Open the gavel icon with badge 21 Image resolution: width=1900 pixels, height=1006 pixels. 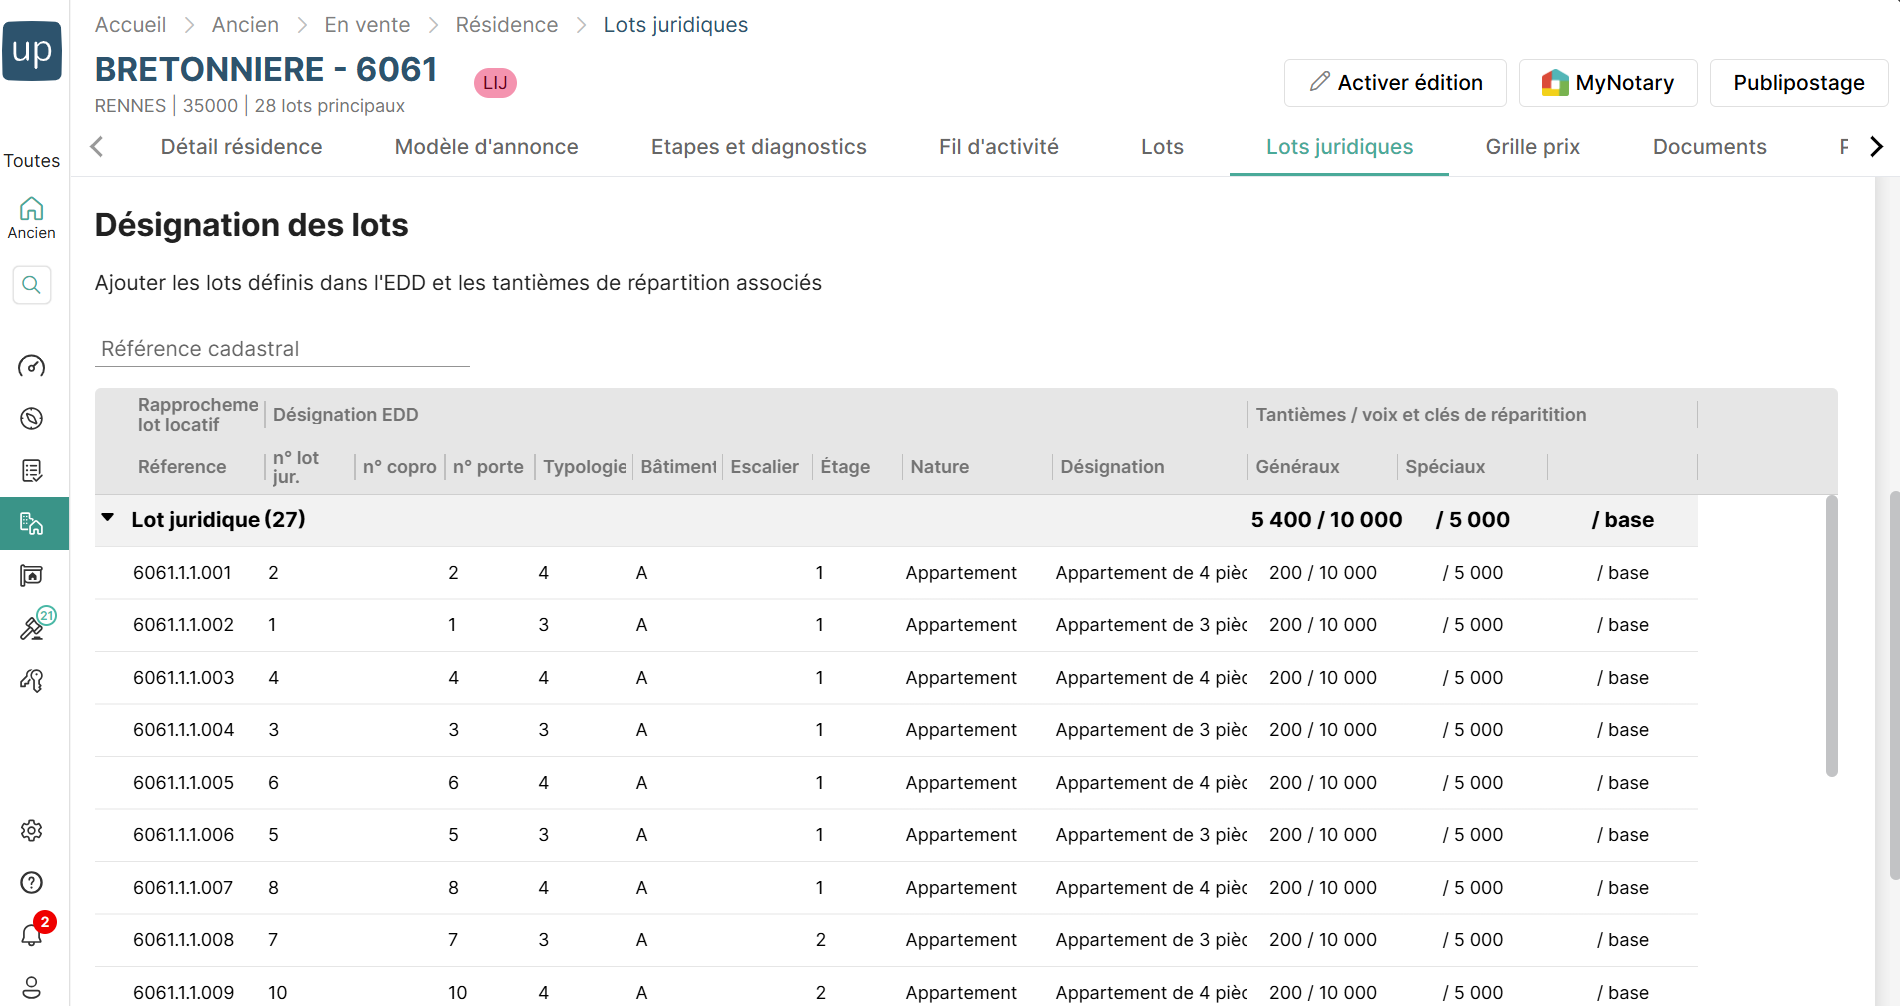tap(32, 627)
